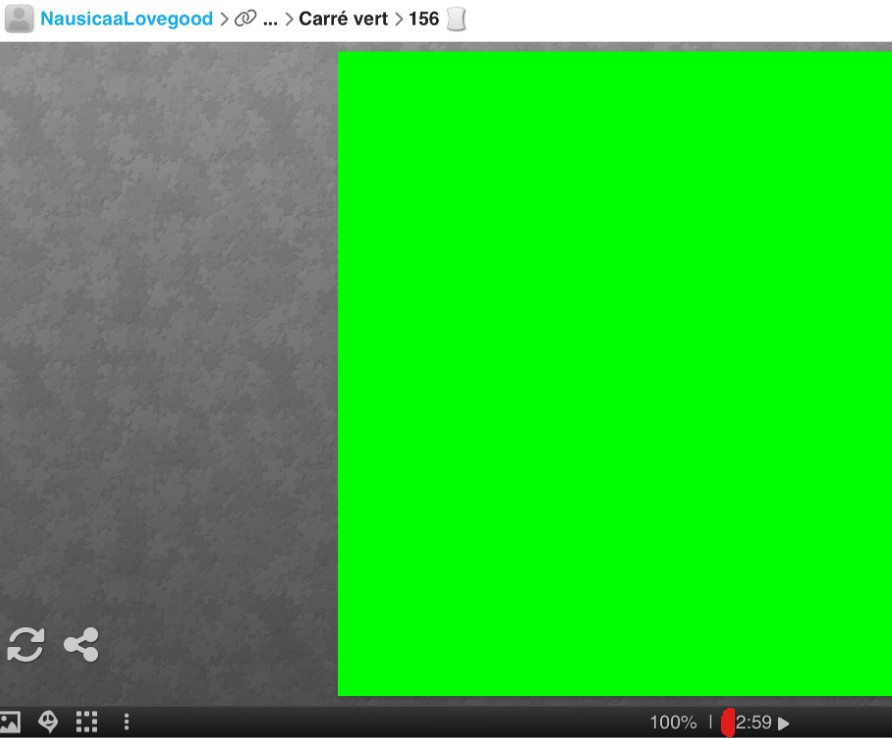Click the NausicaaLovegood avatar icon
Viewport: 892px width, 738px height.
pos(19,19)
